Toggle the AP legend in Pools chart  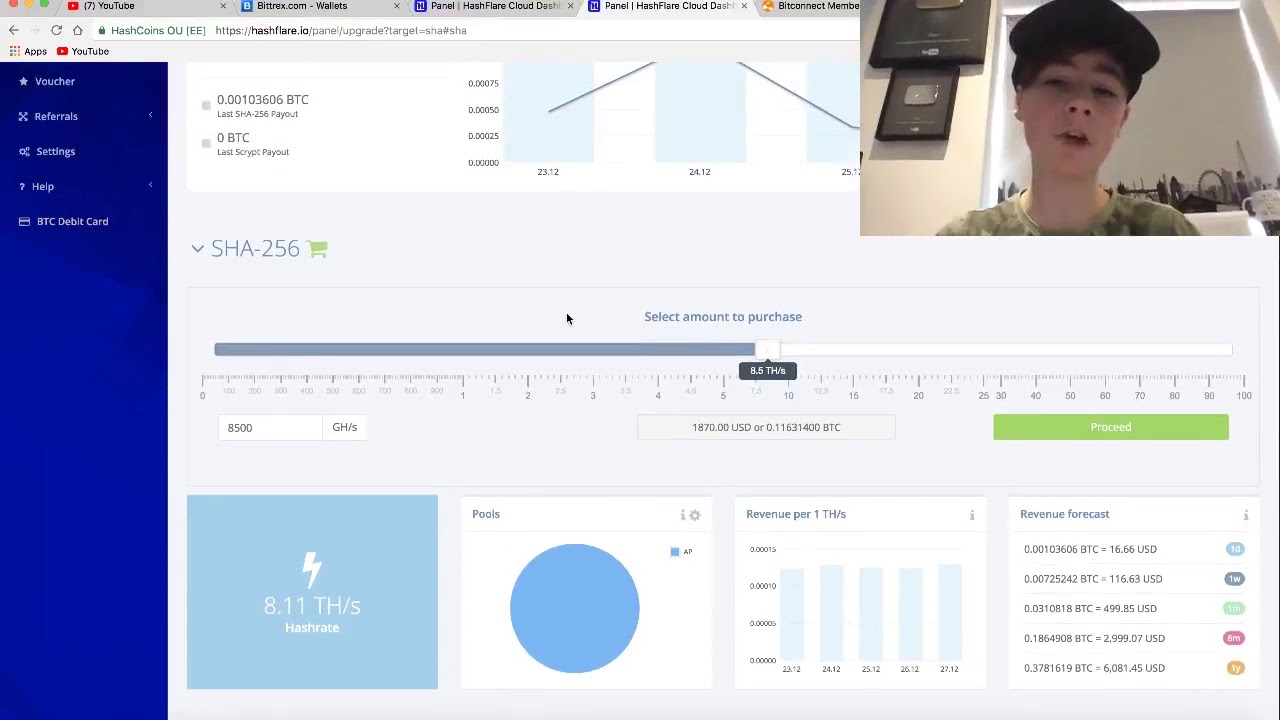[x=681, y=552]
